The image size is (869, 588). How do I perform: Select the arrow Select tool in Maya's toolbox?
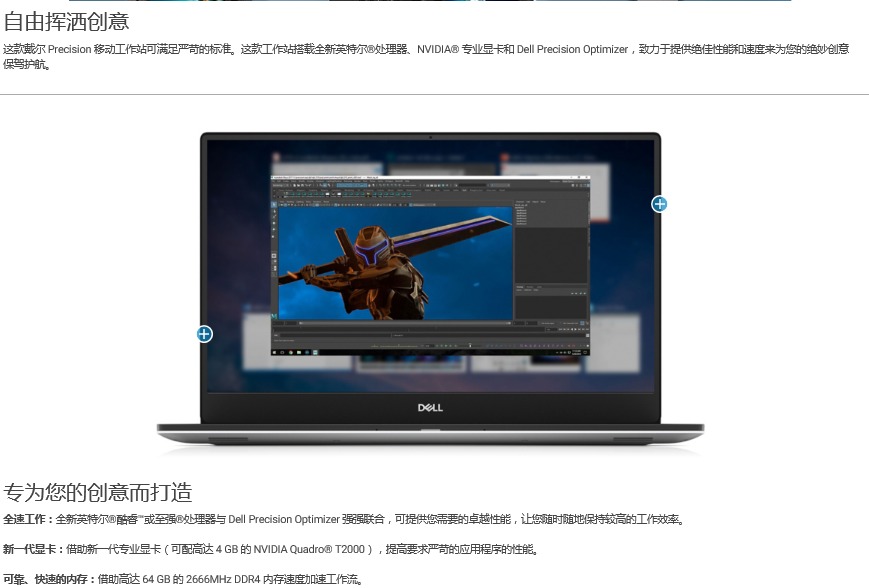pyautogui.click(x=275, y=204)
